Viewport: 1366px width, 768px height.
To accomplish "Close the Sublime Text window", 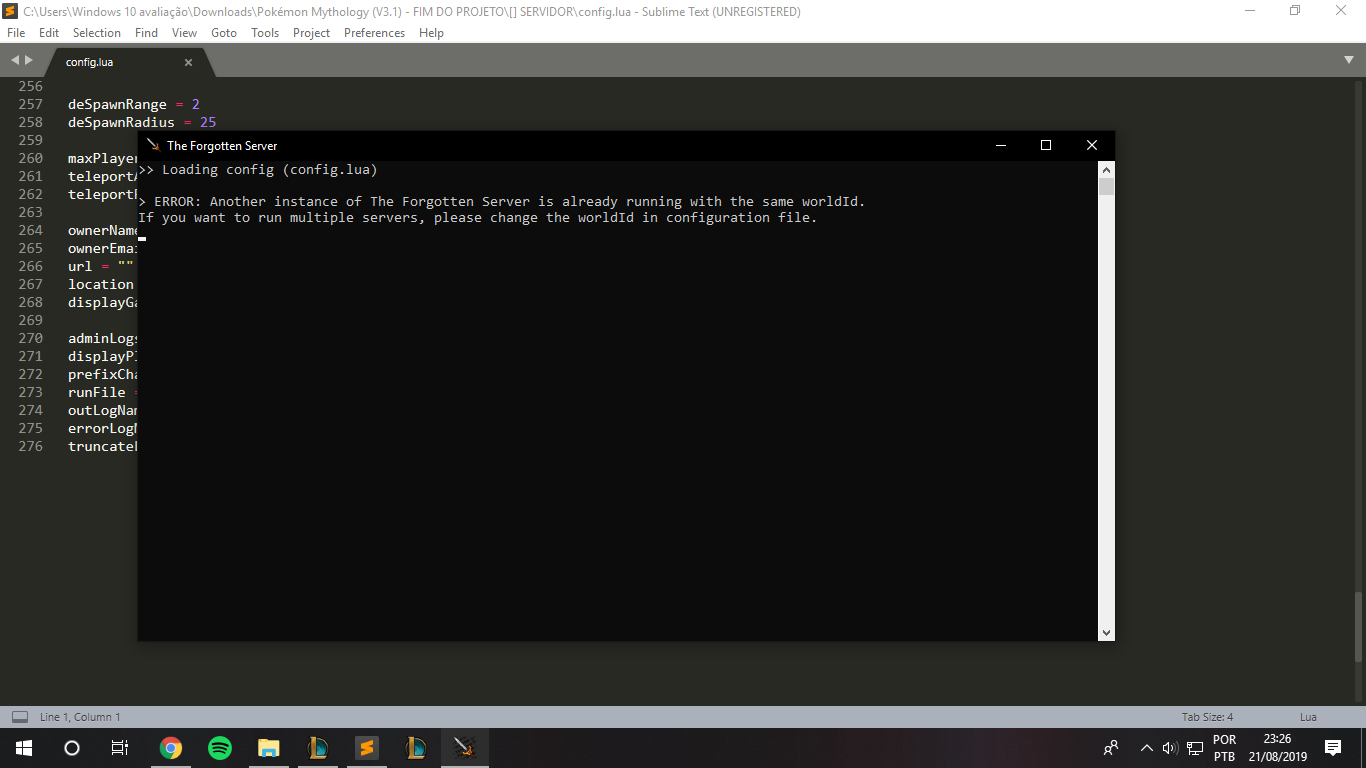I will 1341,11.
